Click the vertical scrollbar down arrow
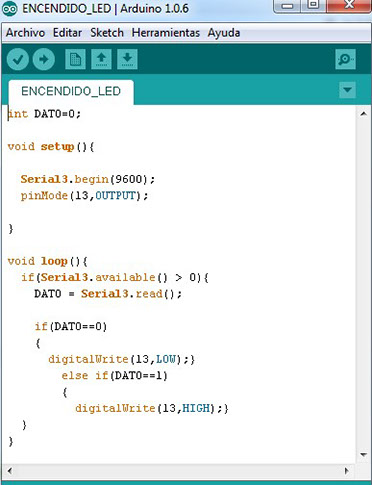The image size is (372, 485). click(x=363, y=454)
